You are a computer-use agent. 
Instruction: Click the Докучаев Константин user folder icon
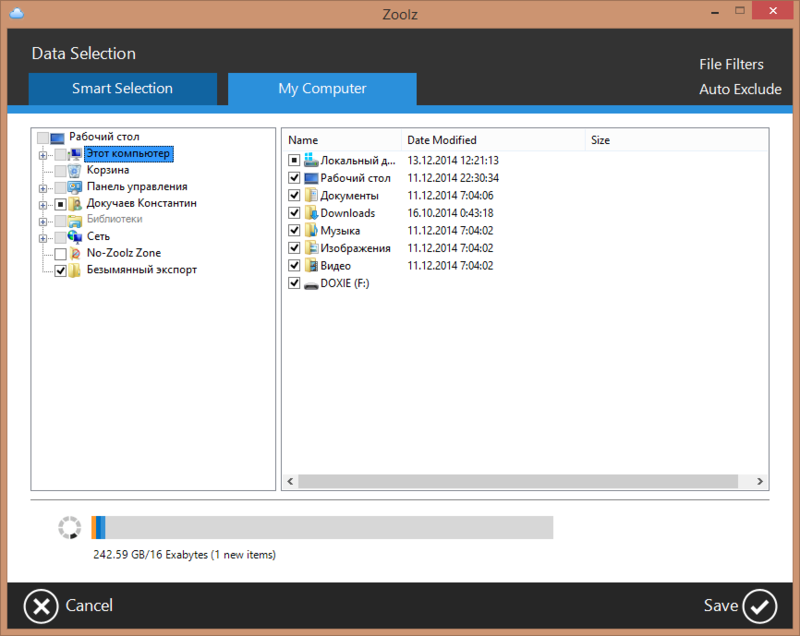pos(75,204)
